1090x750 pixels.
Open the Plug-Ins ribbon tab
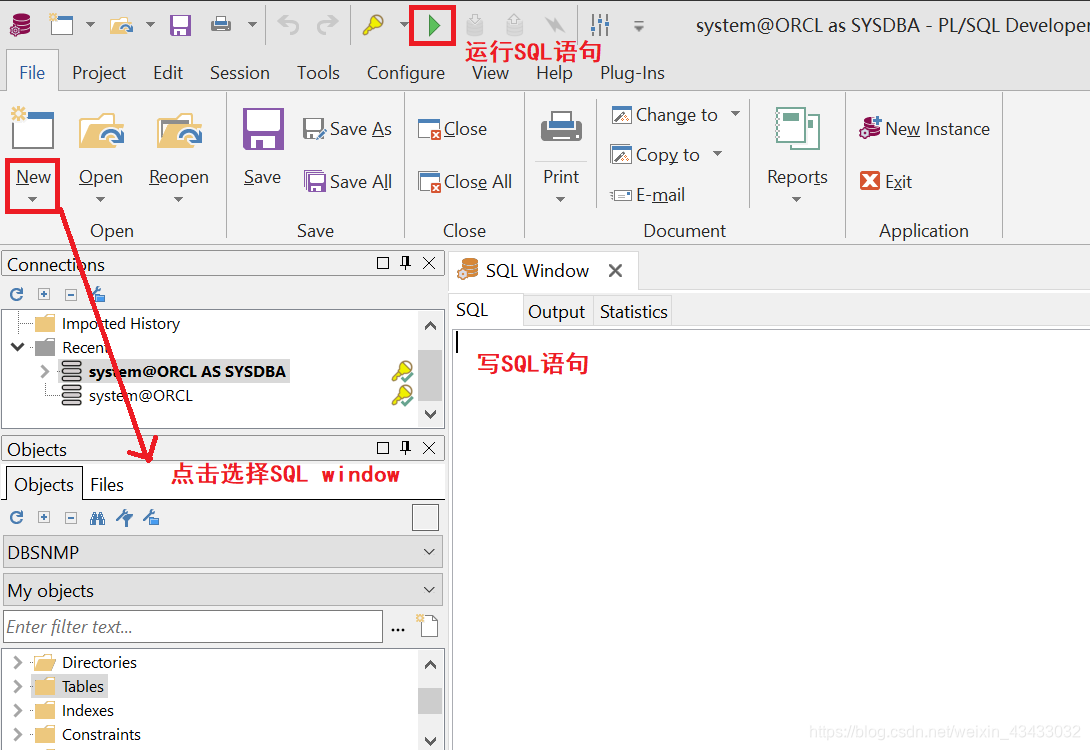tap(632, 73)
